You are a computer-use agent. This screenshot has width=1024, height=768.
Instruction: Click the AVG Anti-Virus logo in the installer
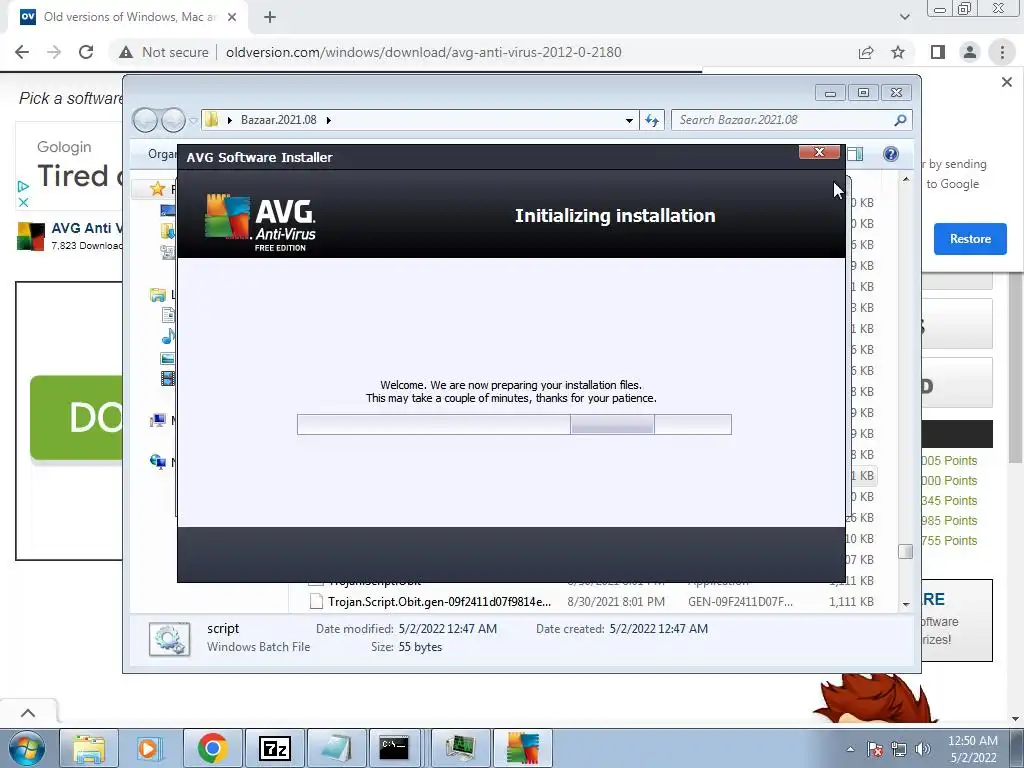260,222
